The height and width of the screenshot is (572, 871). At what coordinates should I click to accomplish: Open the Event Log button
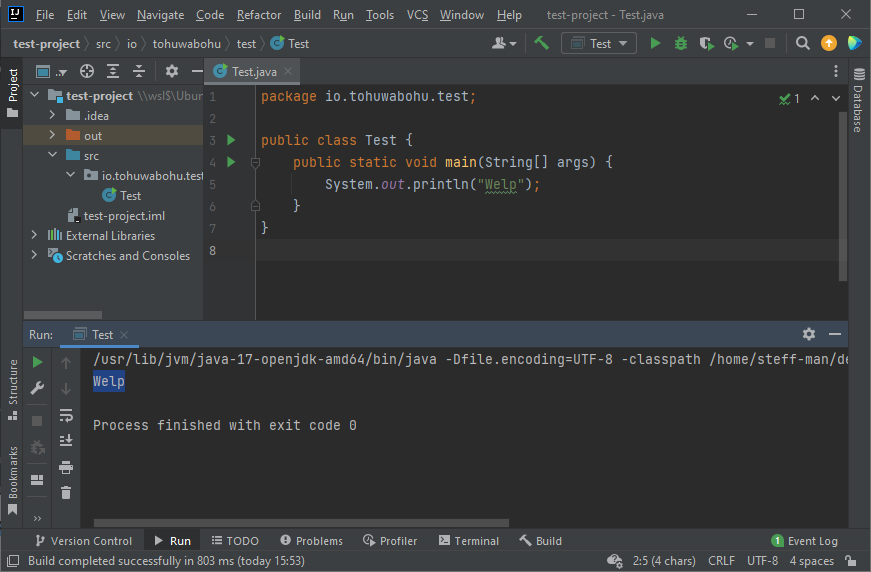tap(804, 540)
